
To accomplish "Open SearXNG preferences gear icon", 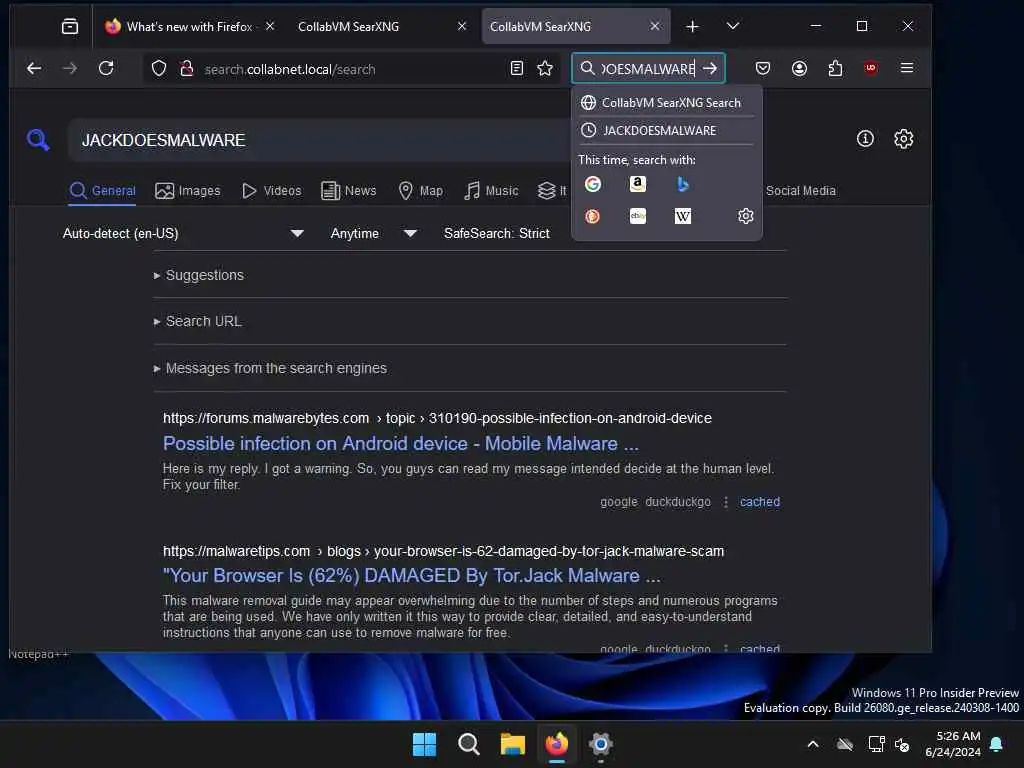I will pyautogui.click(x=903, y=138).
